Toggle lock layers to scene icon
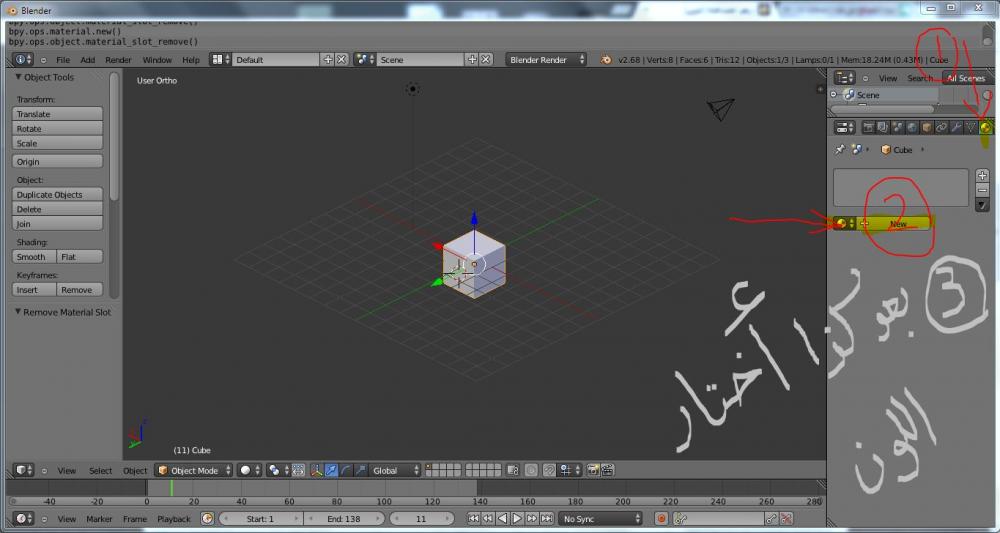This screenshot has width=1000, height=533. pos(513,471)
